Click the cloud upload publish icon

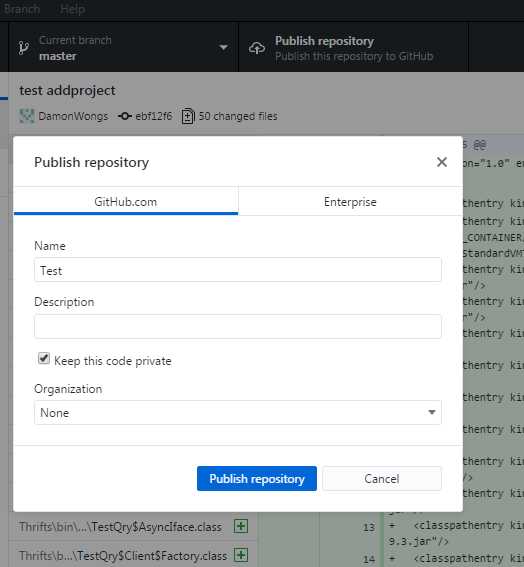click(x=257, y=48)
